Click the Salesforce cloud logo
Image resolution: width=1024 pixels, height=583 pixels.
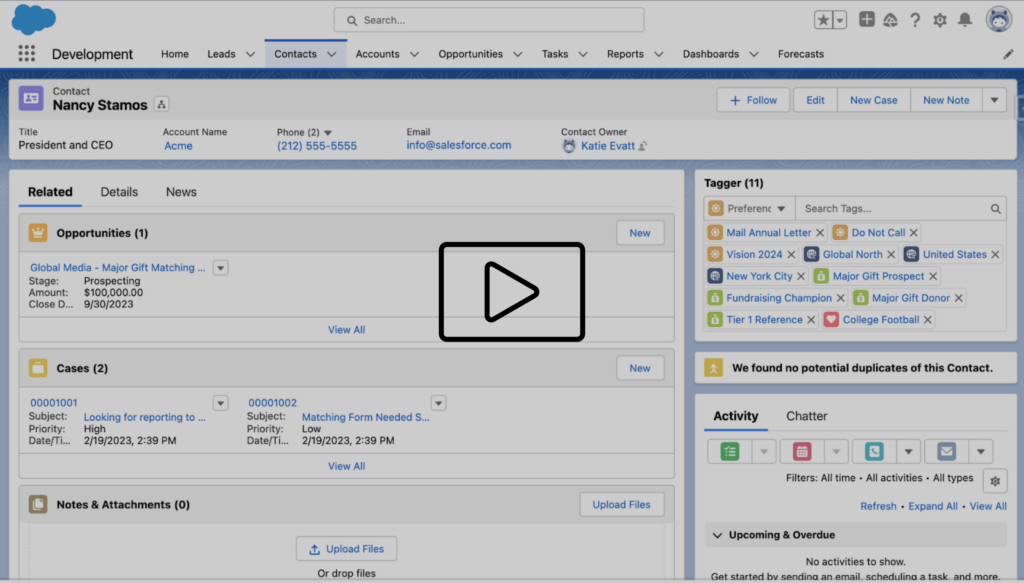pos(33,19)
